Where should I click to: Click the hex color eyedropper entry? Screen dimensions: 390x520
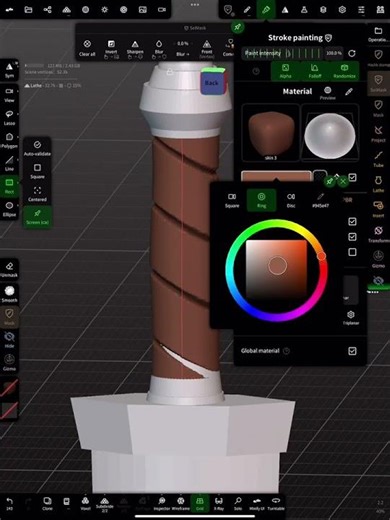pos(320,200)
